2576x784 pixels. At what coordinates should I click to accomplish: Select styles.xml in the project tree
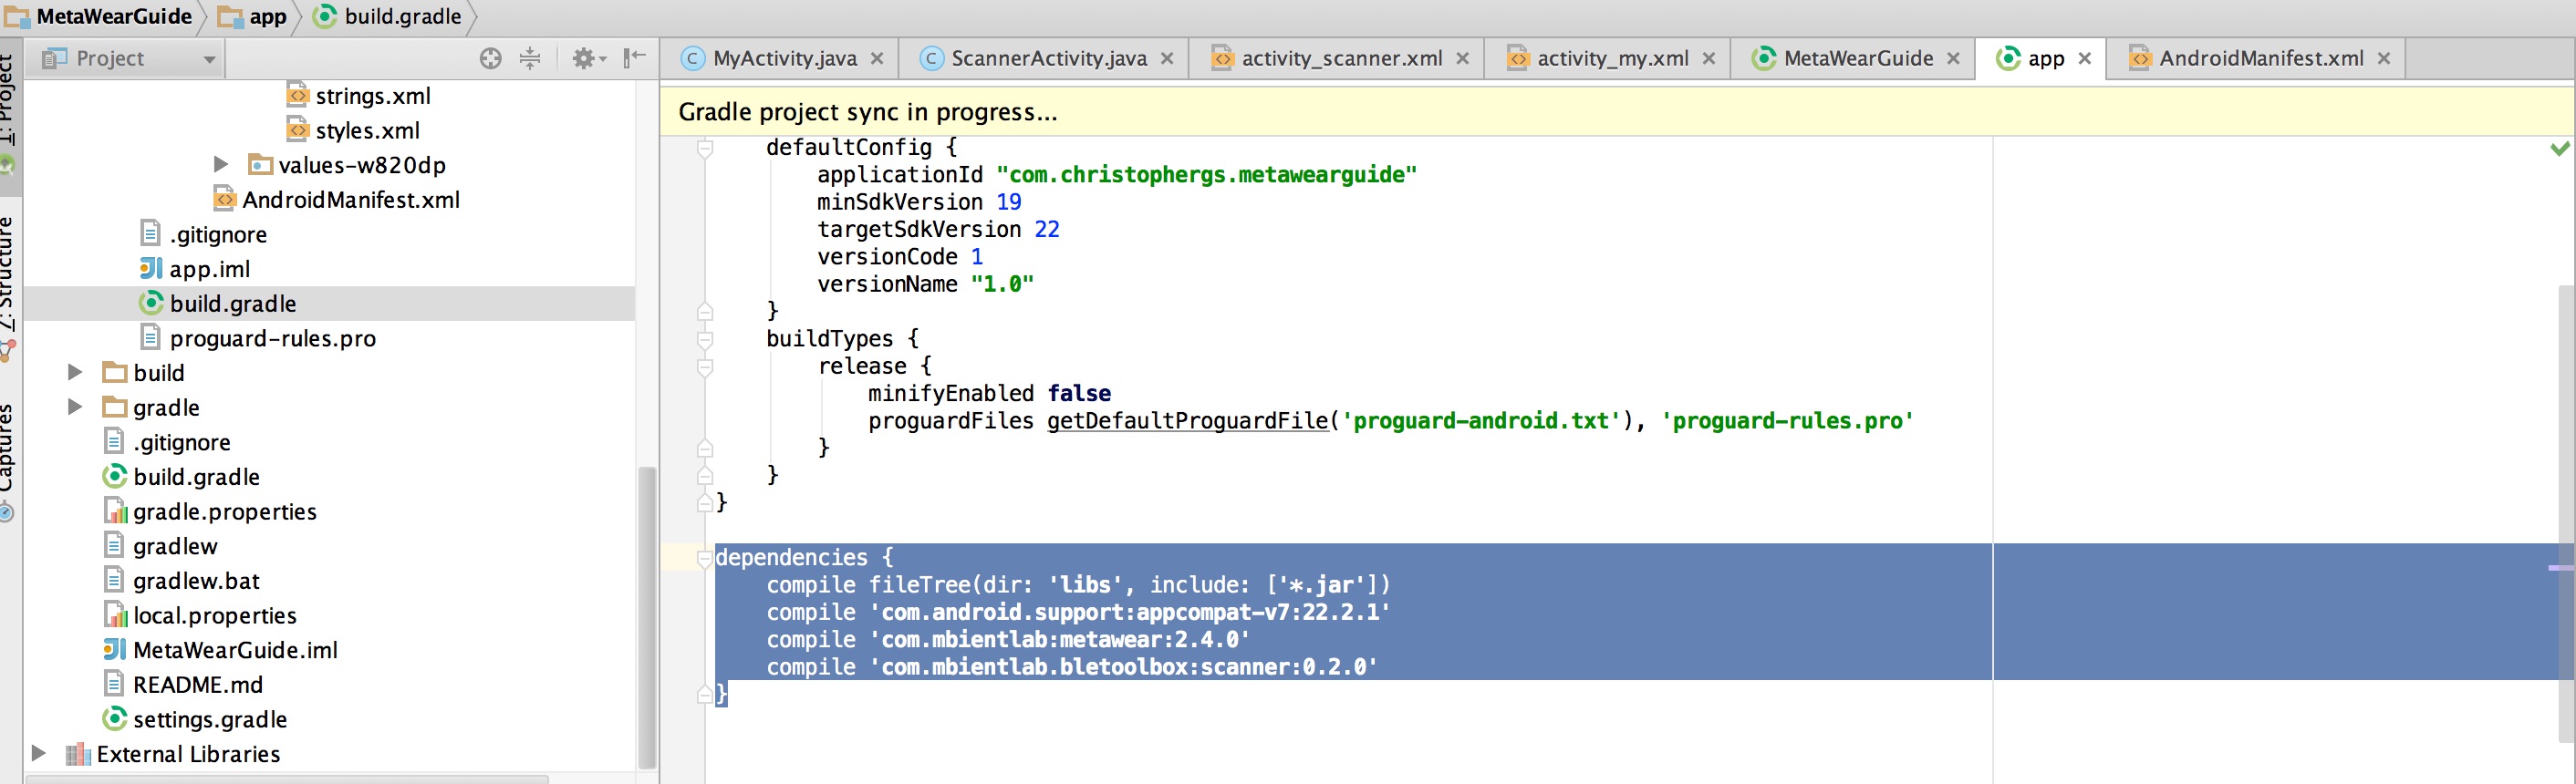(368, 130)
